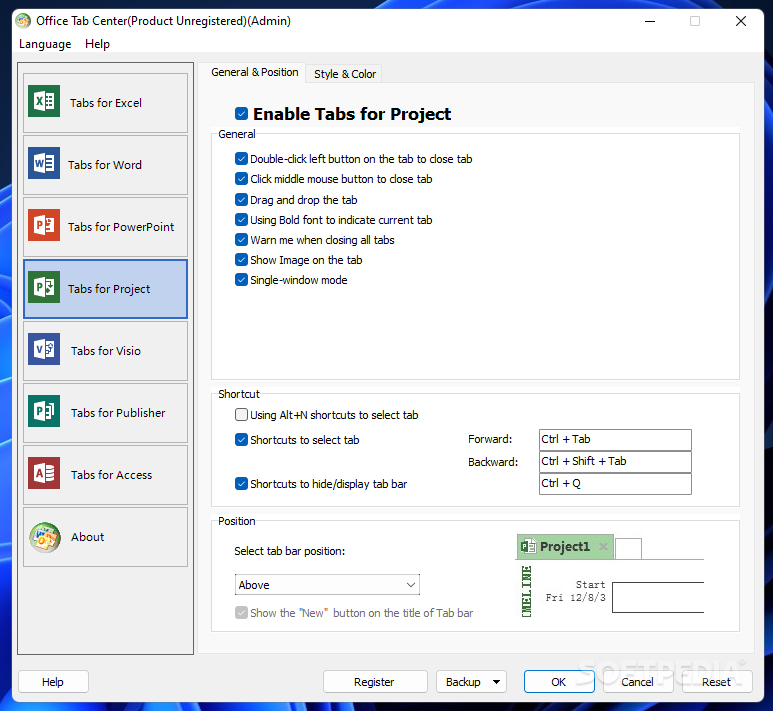Toggle Using Bold font to indicate current tab
This screenshot has width=773, height=711.
pyautogui.click(x=241, y=219)
